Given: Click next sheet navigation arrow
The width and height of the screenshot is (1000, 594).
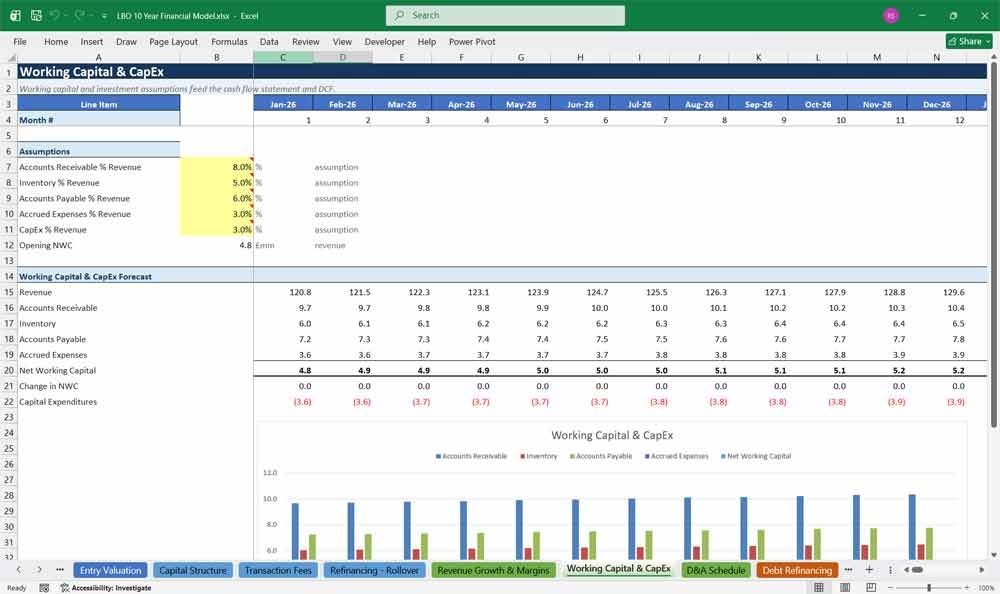Looking at the screenshot, I should (40, 570).
